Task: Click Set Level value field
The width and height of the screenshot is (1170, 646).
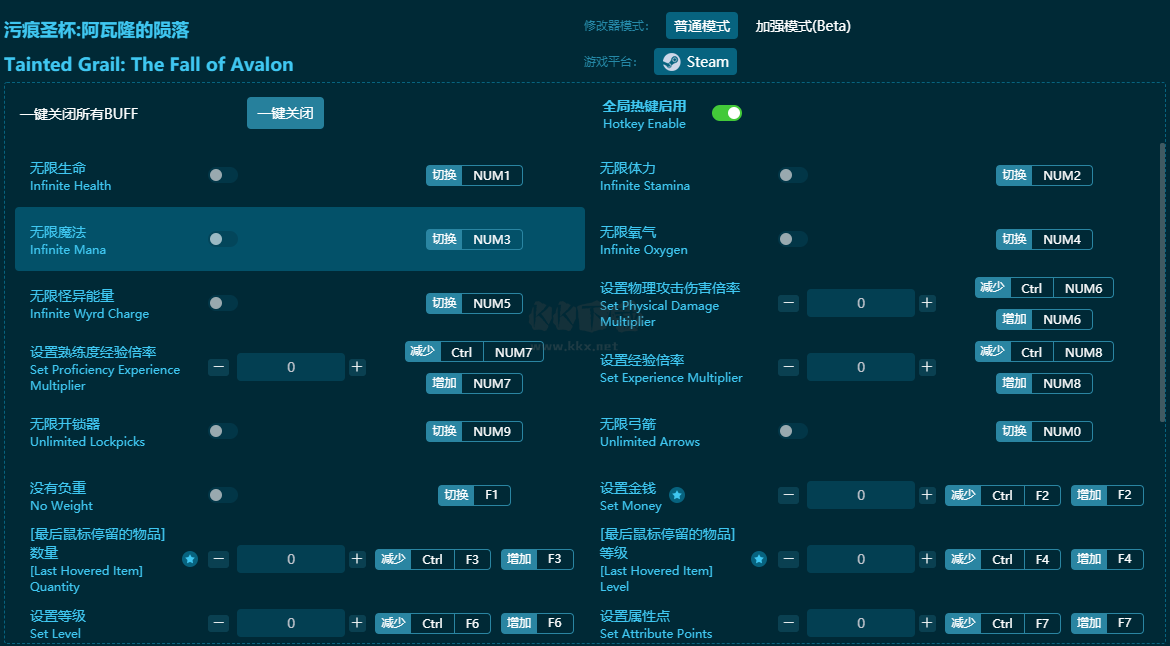Action: [291, 623]
